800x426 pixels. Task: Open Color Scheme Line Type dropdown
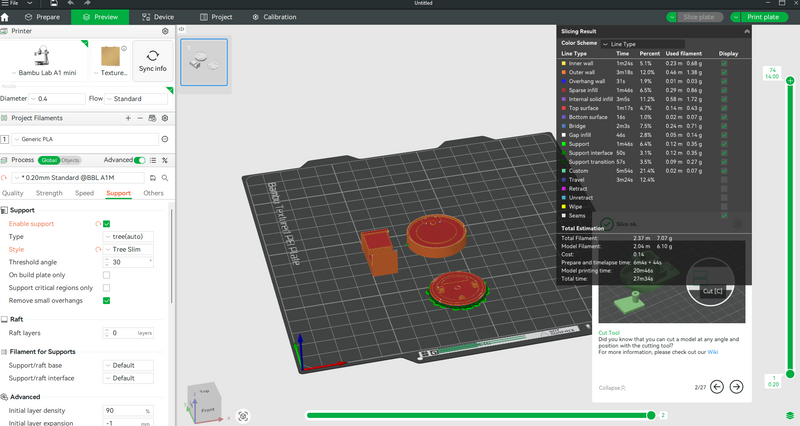click(642, 44)
